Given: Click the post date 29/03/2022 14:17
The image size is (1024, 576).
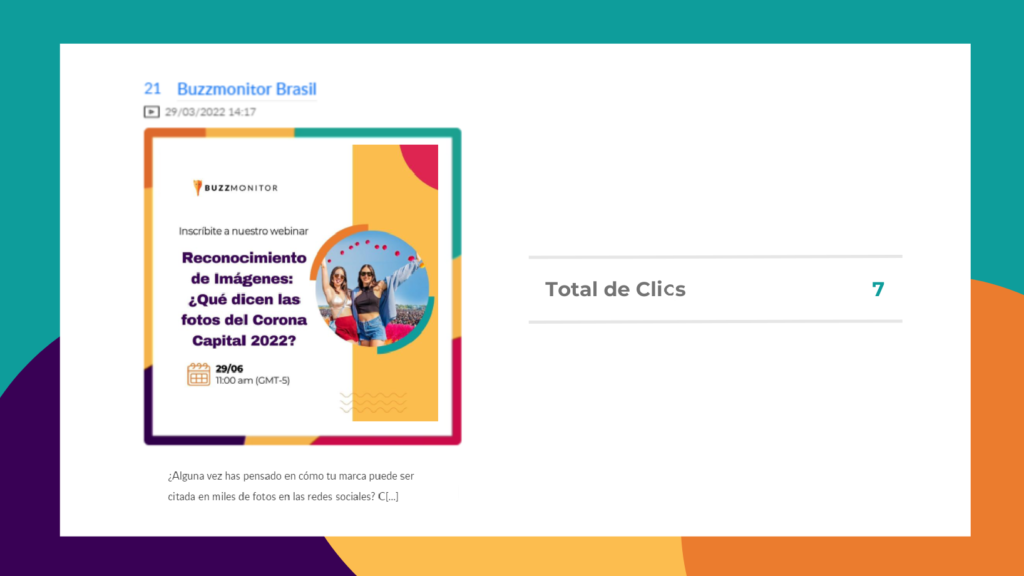Looking at the screenshot, I should (x=210, y=112).
